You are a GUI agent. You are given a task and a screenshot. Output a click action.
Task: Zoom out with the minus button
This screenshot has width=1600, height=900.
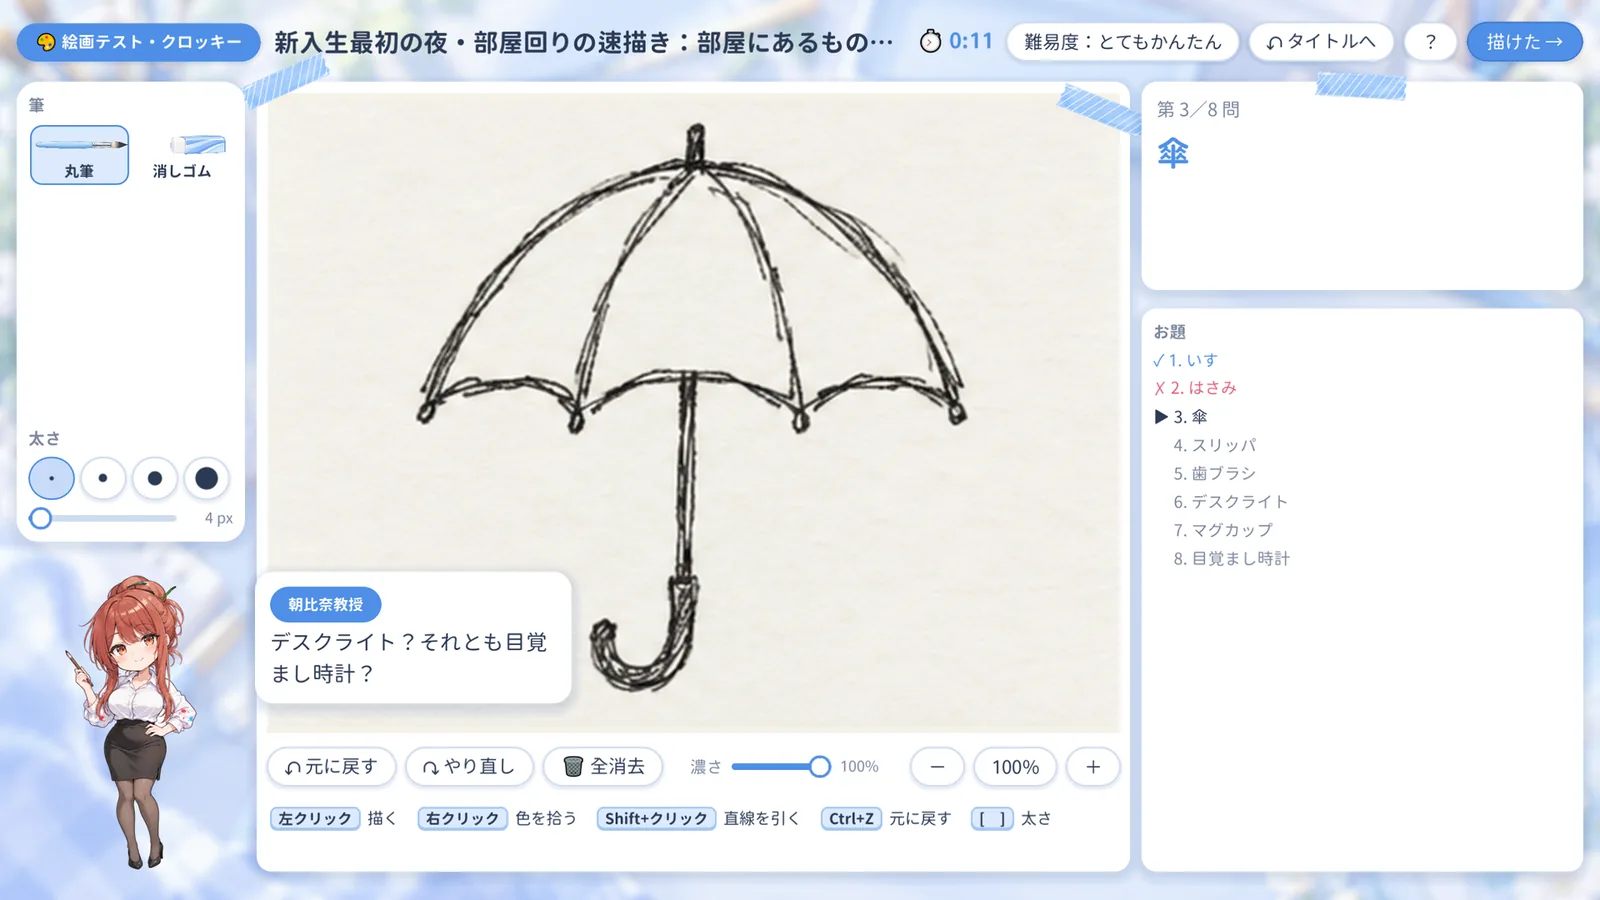pyautogui.click(x=937, y=767)
